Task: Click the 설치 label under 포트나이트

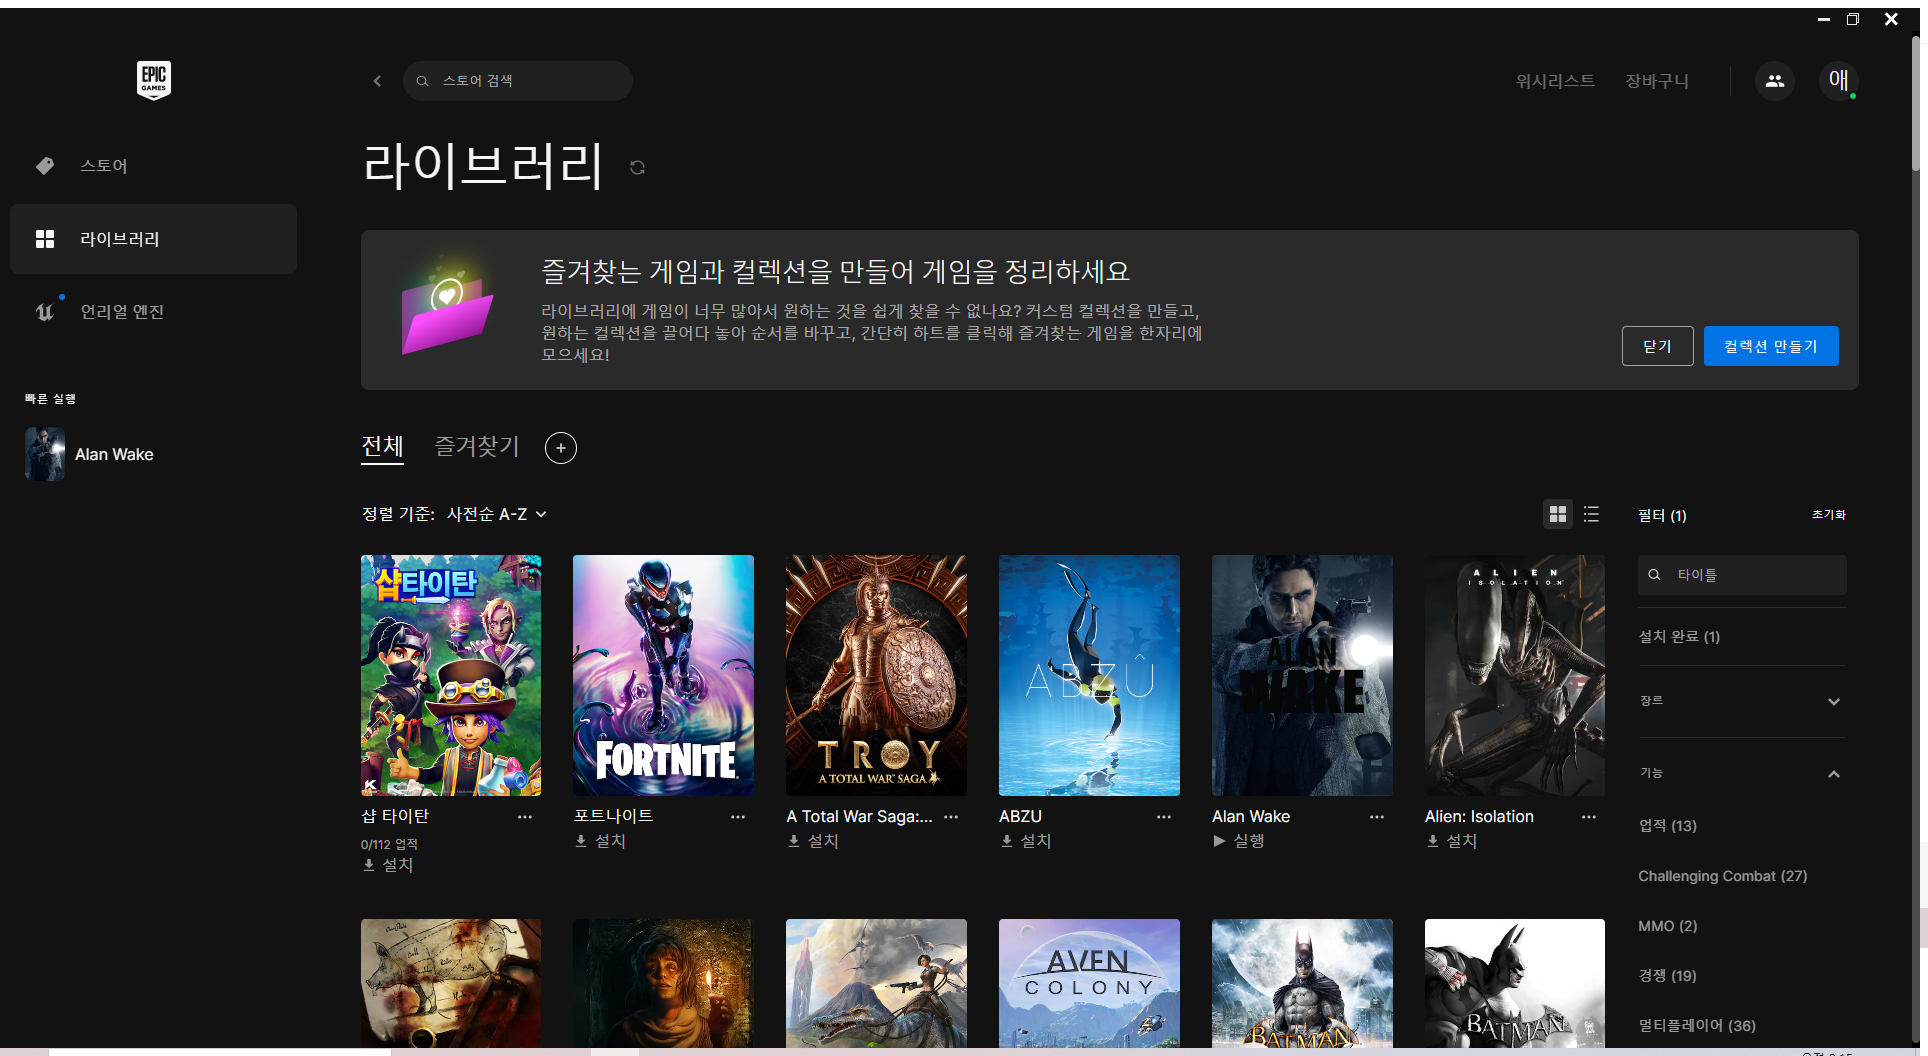Action: coord(610,841)
